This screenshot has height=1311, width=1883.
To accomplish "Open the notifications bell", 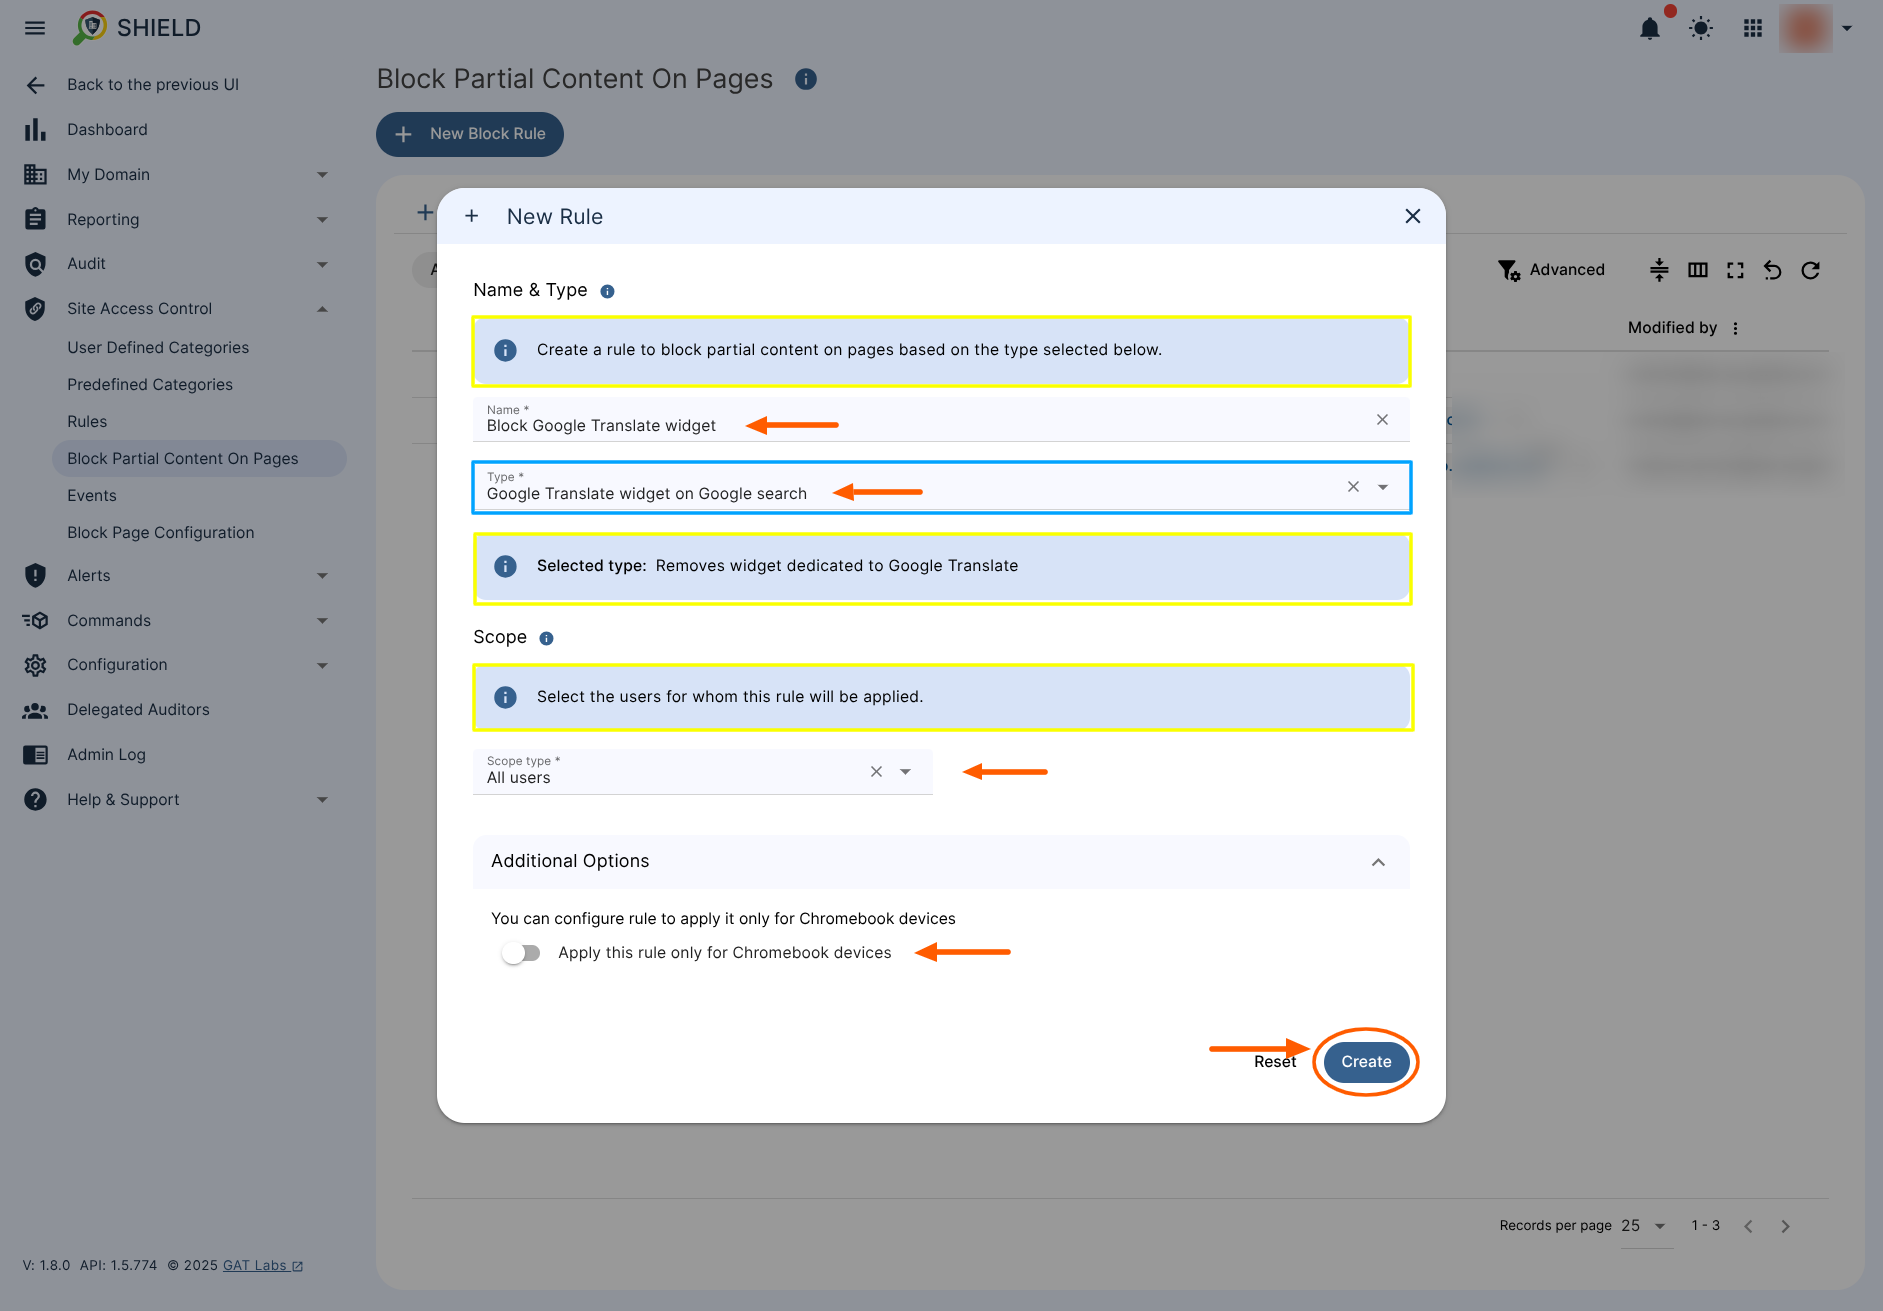I will pos(1650,28).
